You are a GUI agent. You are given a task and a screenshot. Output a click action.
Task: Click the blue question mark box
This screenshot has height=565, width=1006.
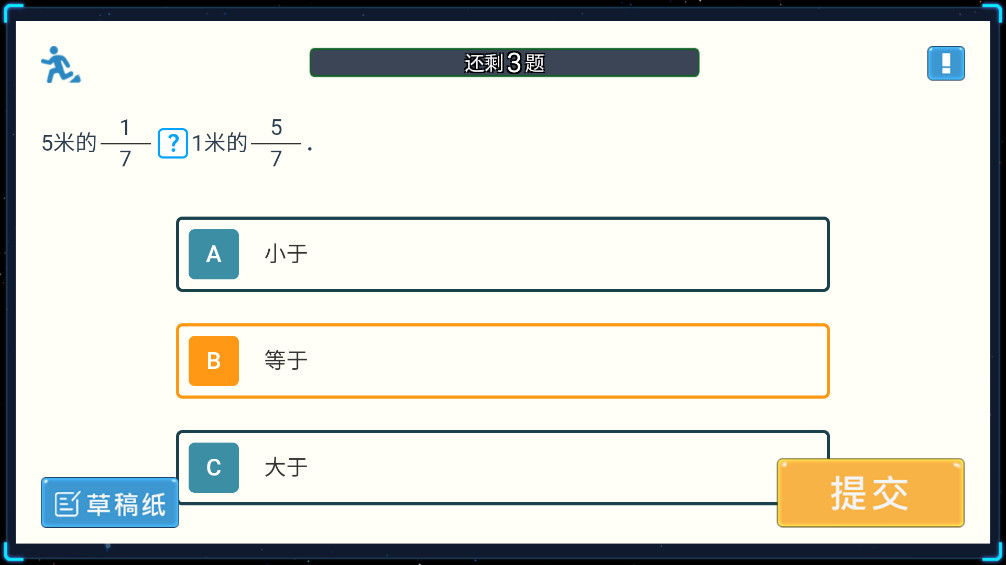(x=173, y=143)
